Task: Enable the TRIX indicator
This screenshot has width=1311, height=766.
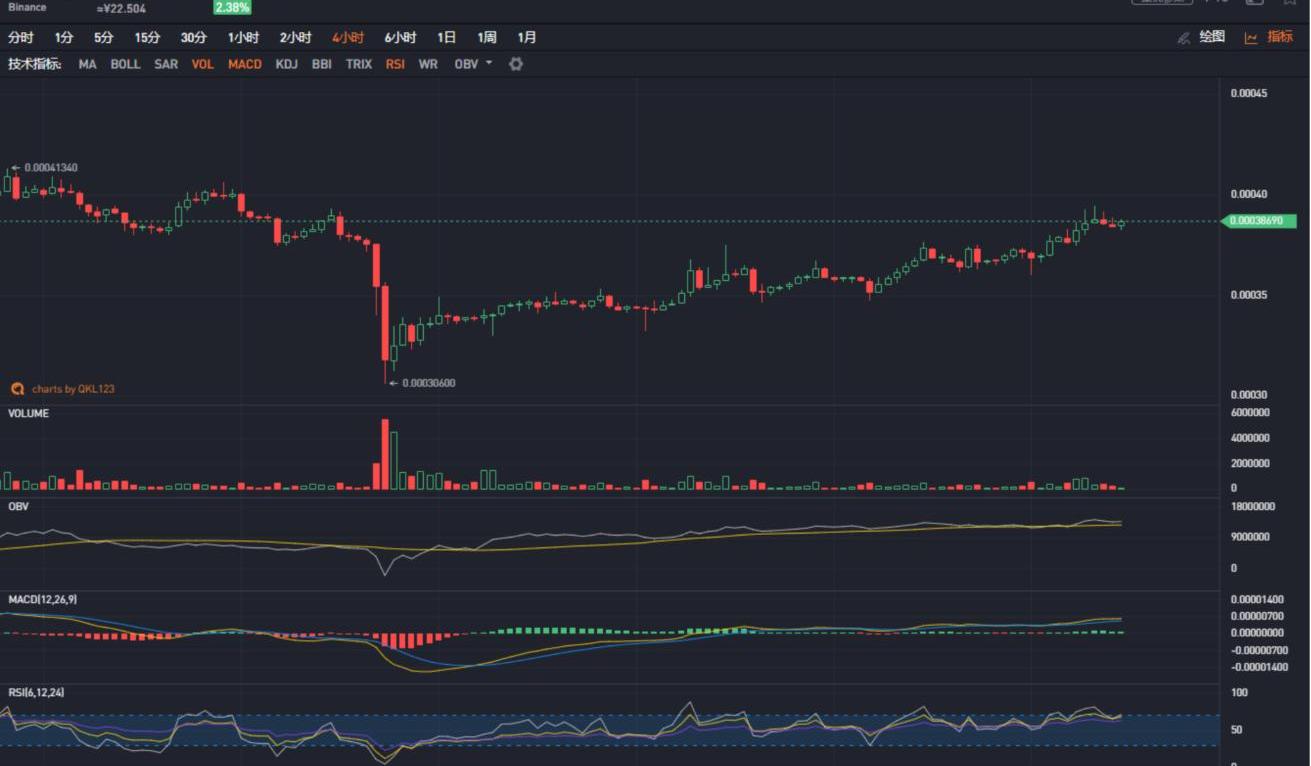Action: 359,64
